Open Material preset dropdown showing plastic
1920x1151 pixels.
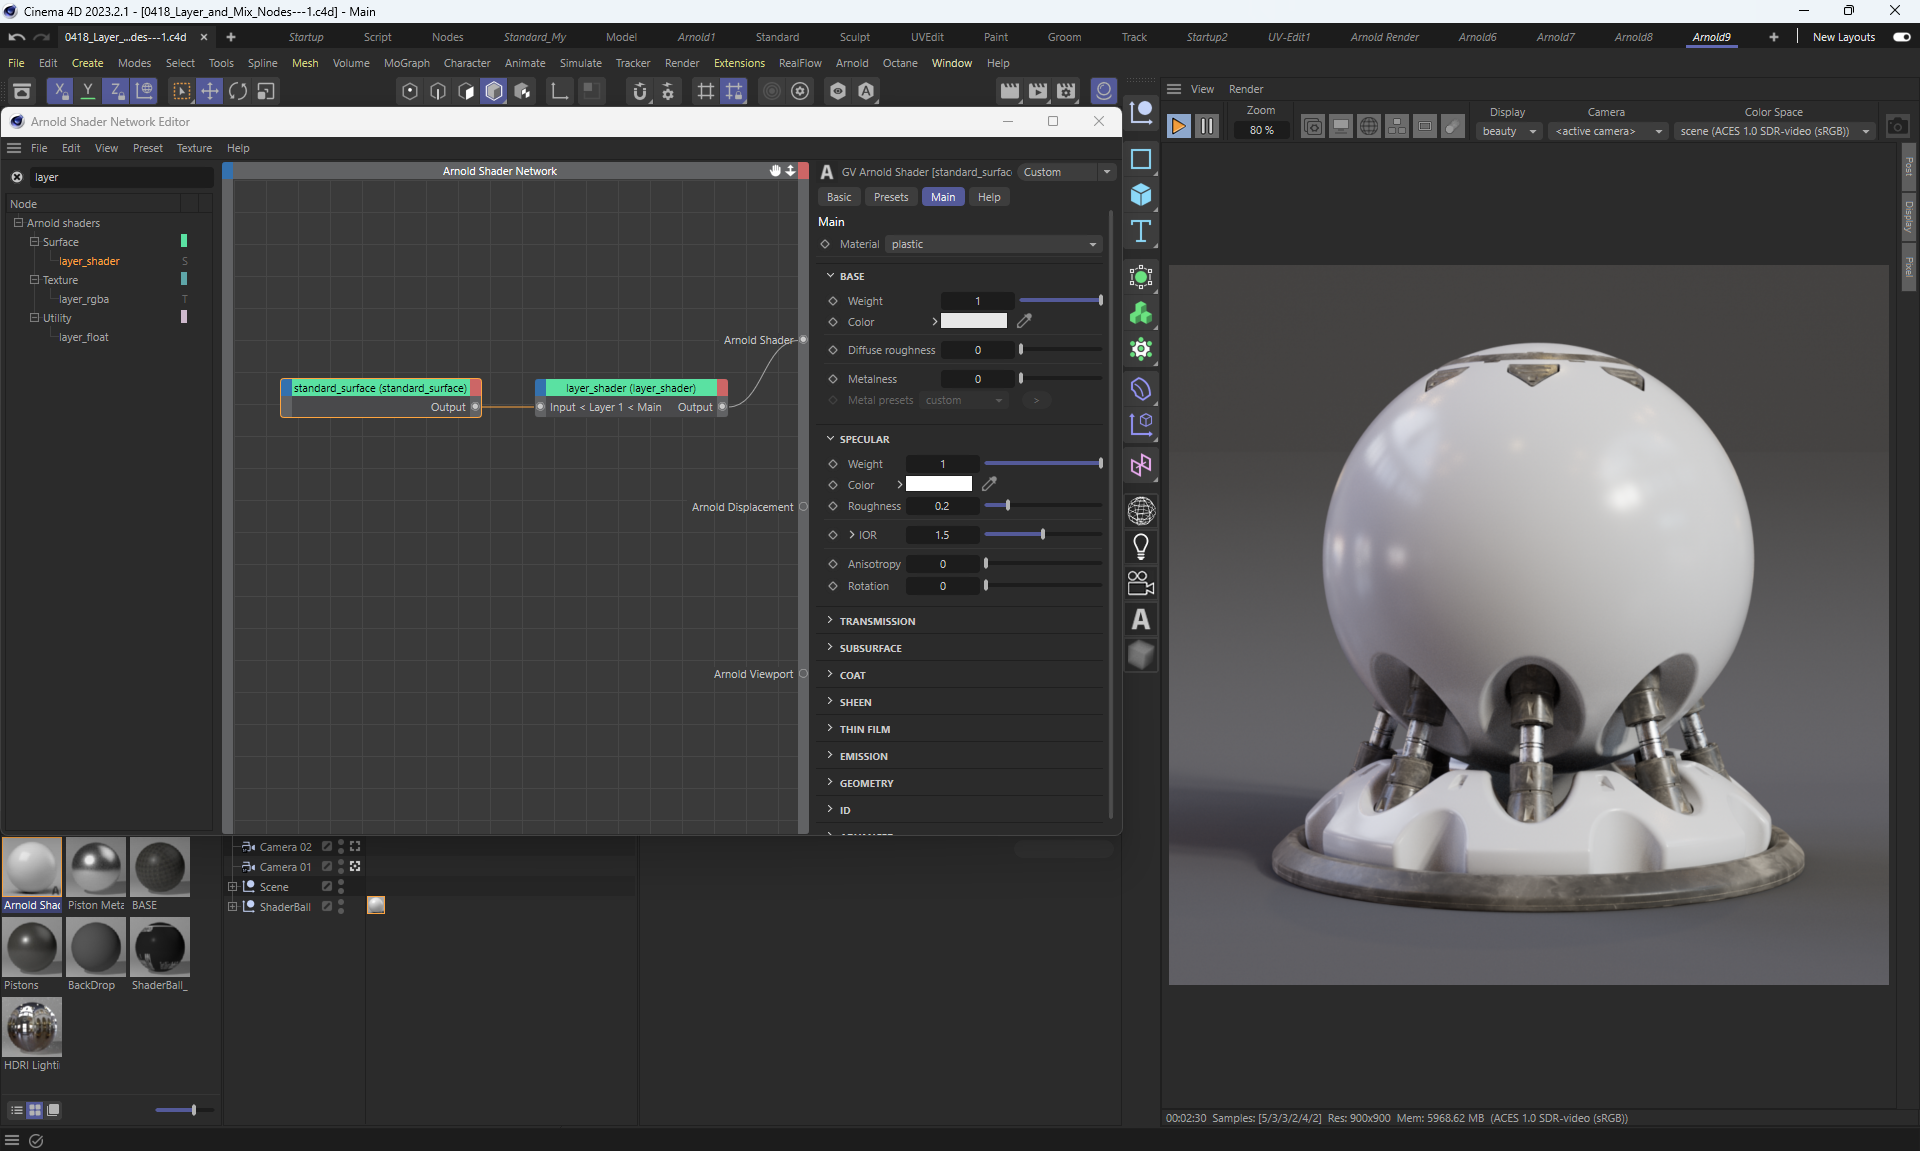point(993,244)
